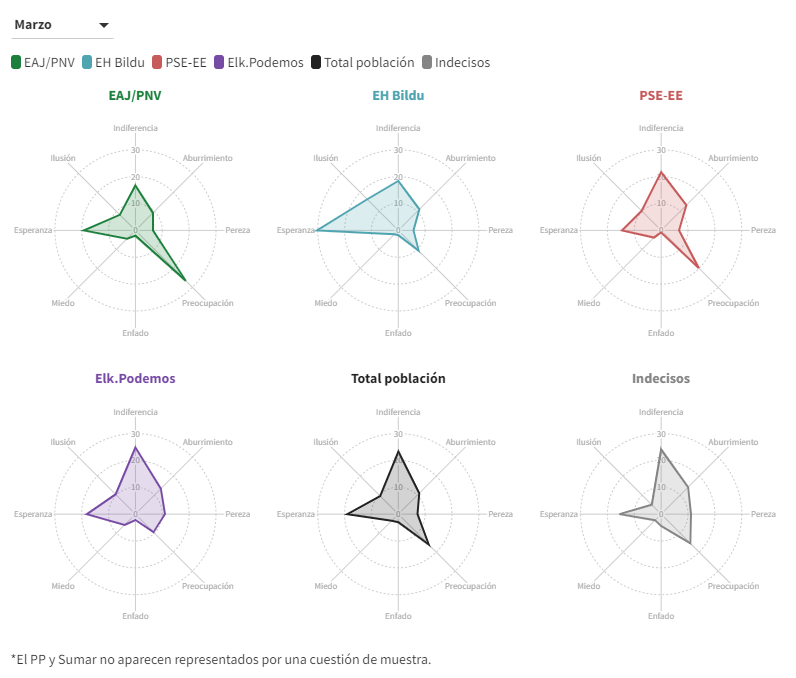The width and height of the screenshot is (796, 678).
Task: Click the EAJ/PNV radar chart title
Action: coord(135,96)
